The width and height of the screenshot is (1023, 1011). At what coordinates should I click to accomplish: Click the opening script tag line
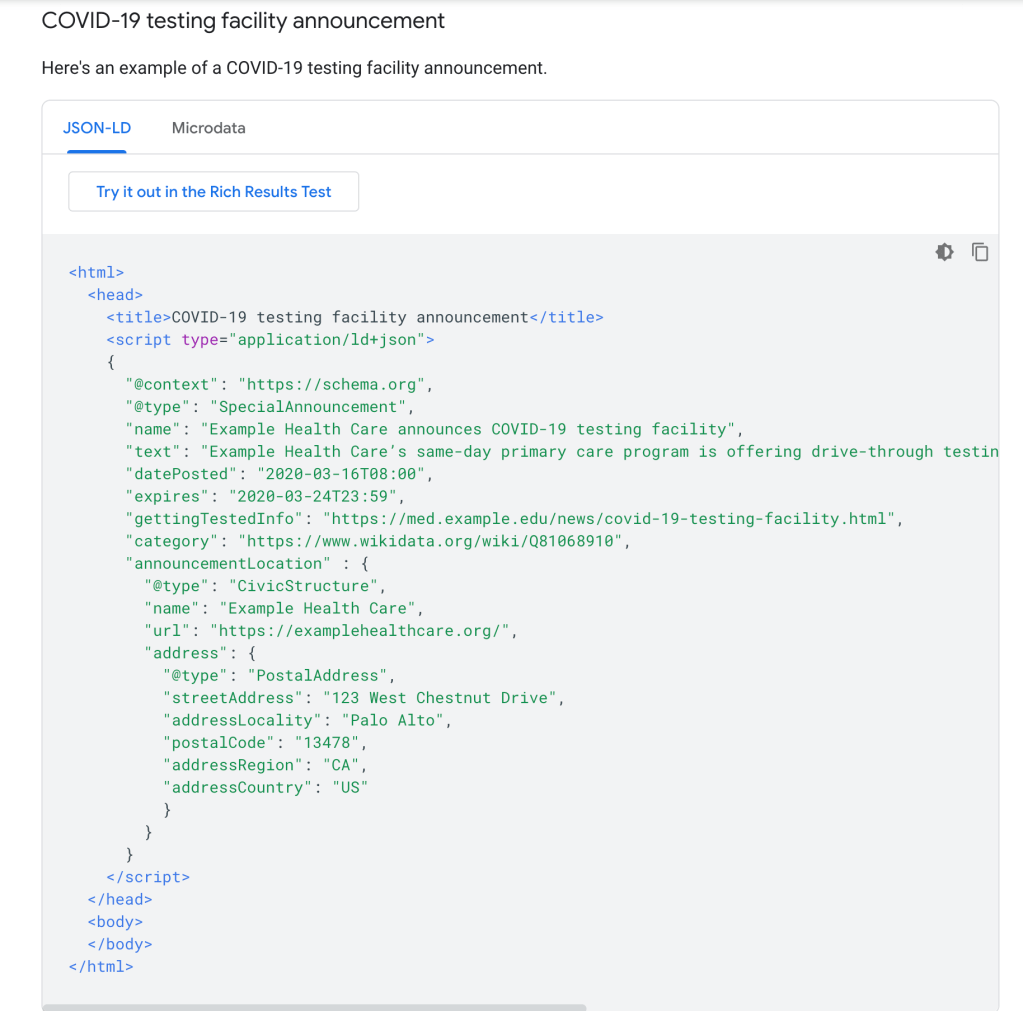[x=270, y=340]
